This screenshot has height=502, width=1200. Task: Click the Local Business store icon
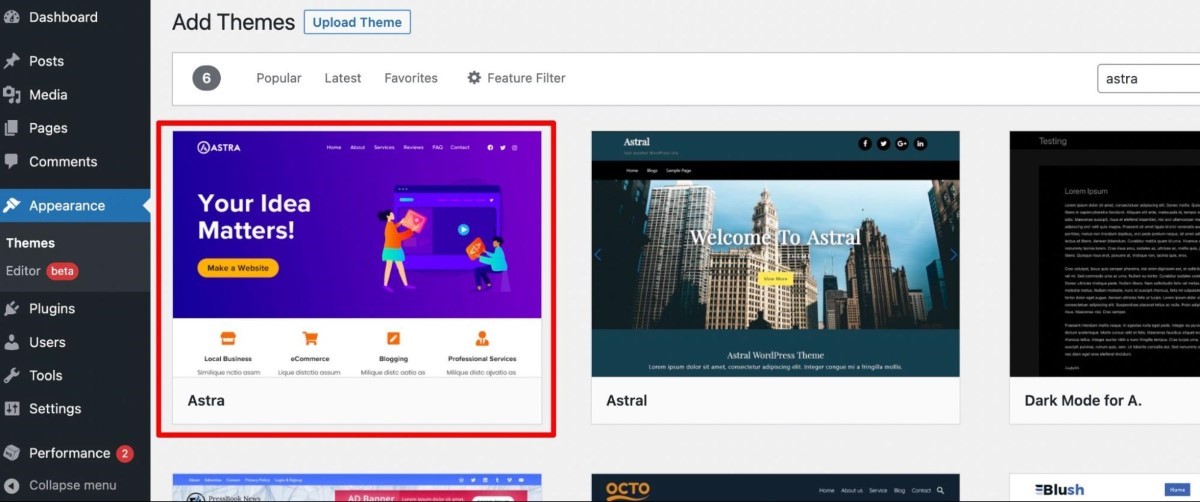point(227,338)
